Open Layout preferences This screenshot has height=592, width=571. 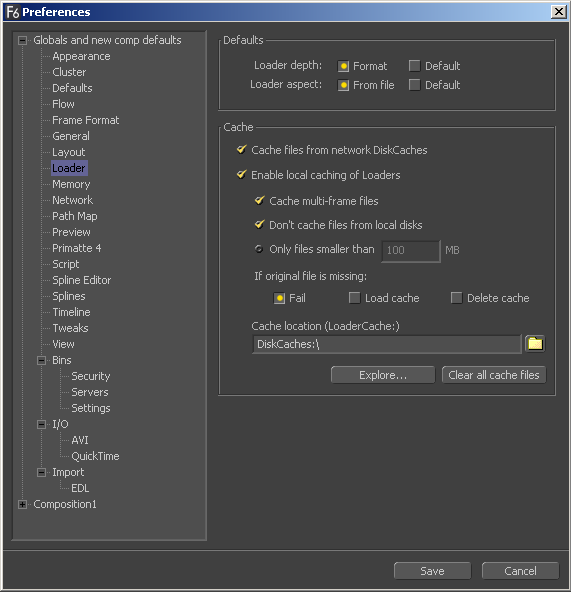coord(68,152)
